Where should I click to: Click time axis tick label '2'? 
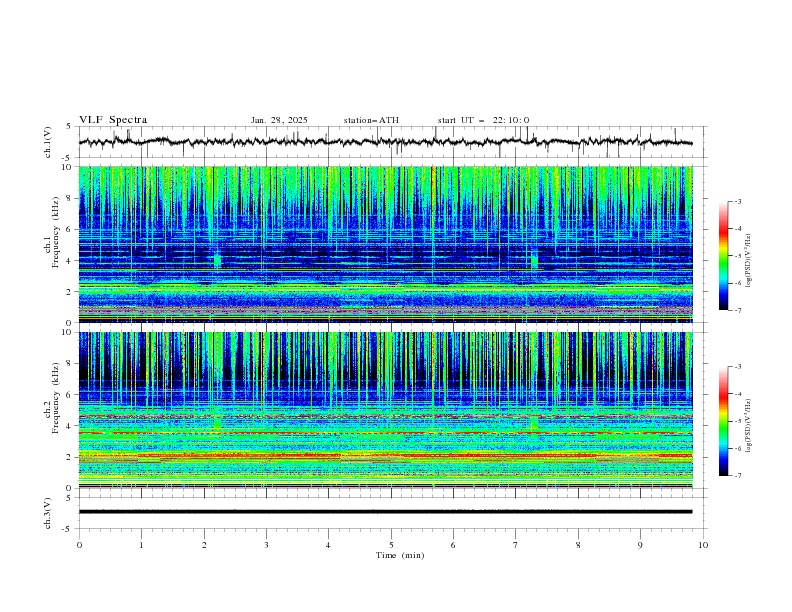click(x=204, y=545)
